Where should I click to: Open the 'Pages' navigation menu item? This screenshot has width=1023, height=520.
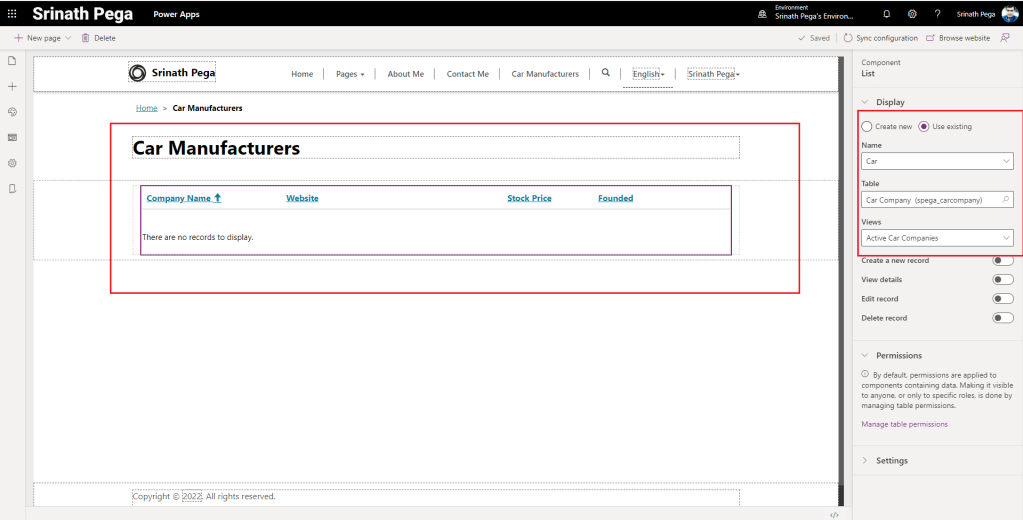(350, 74)
